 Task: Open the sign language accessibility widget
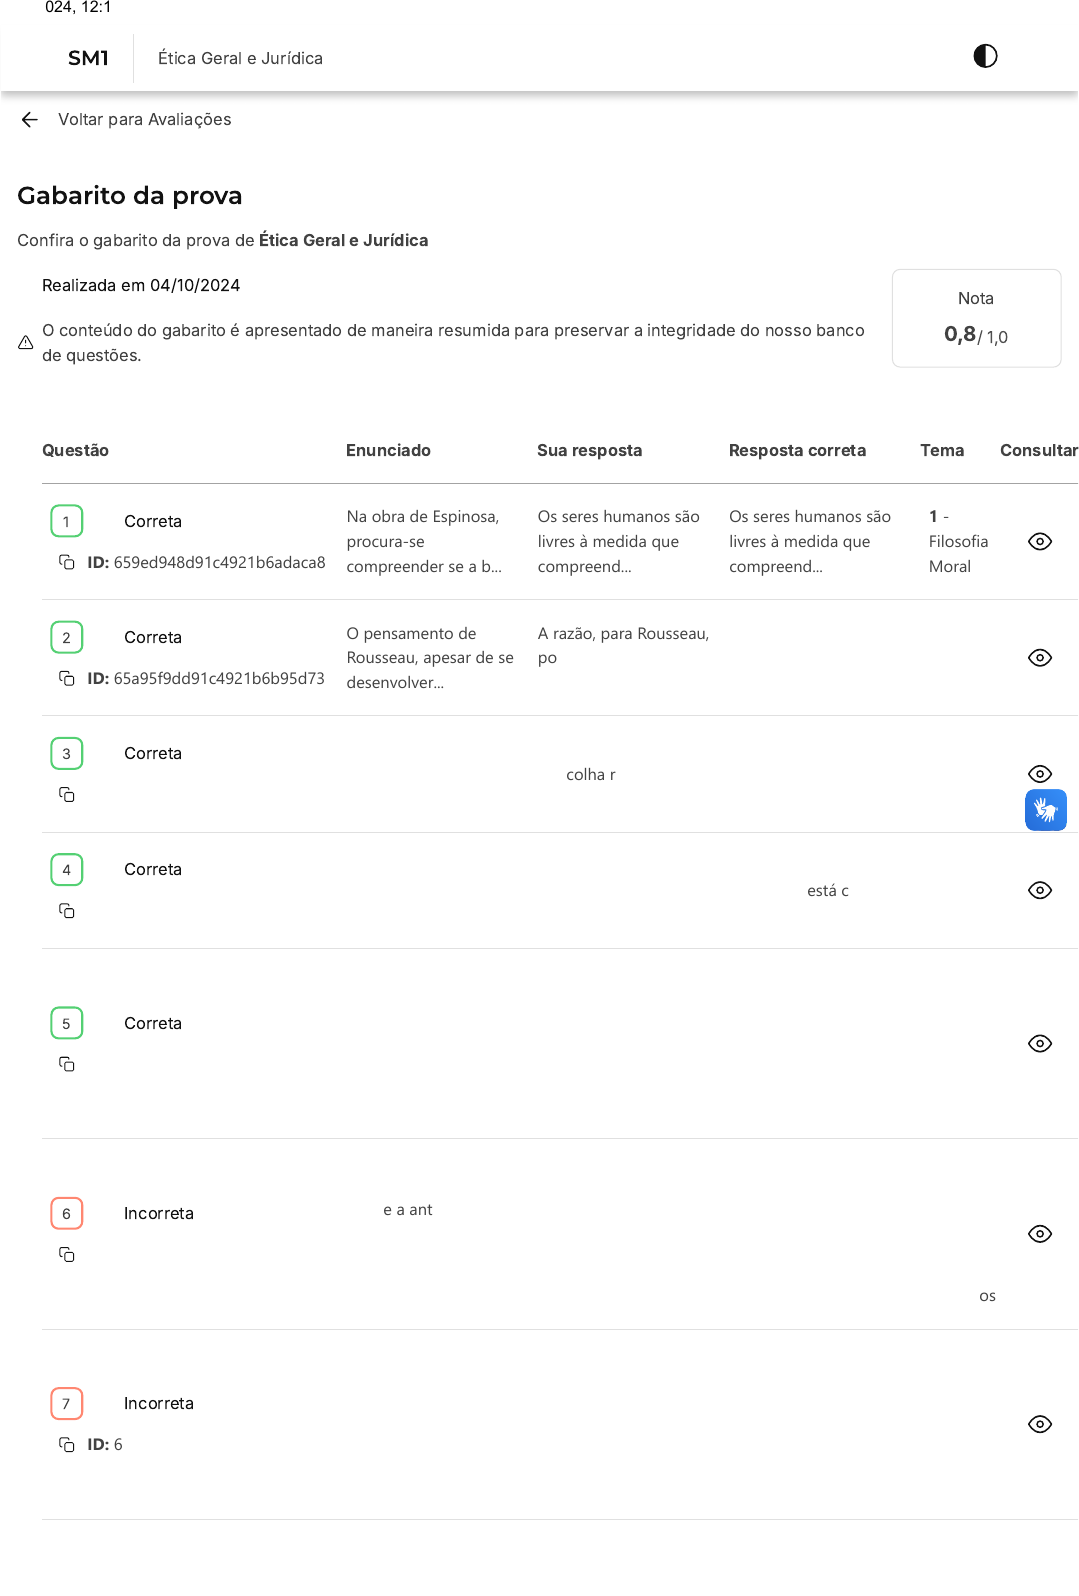pos(1045,810)
